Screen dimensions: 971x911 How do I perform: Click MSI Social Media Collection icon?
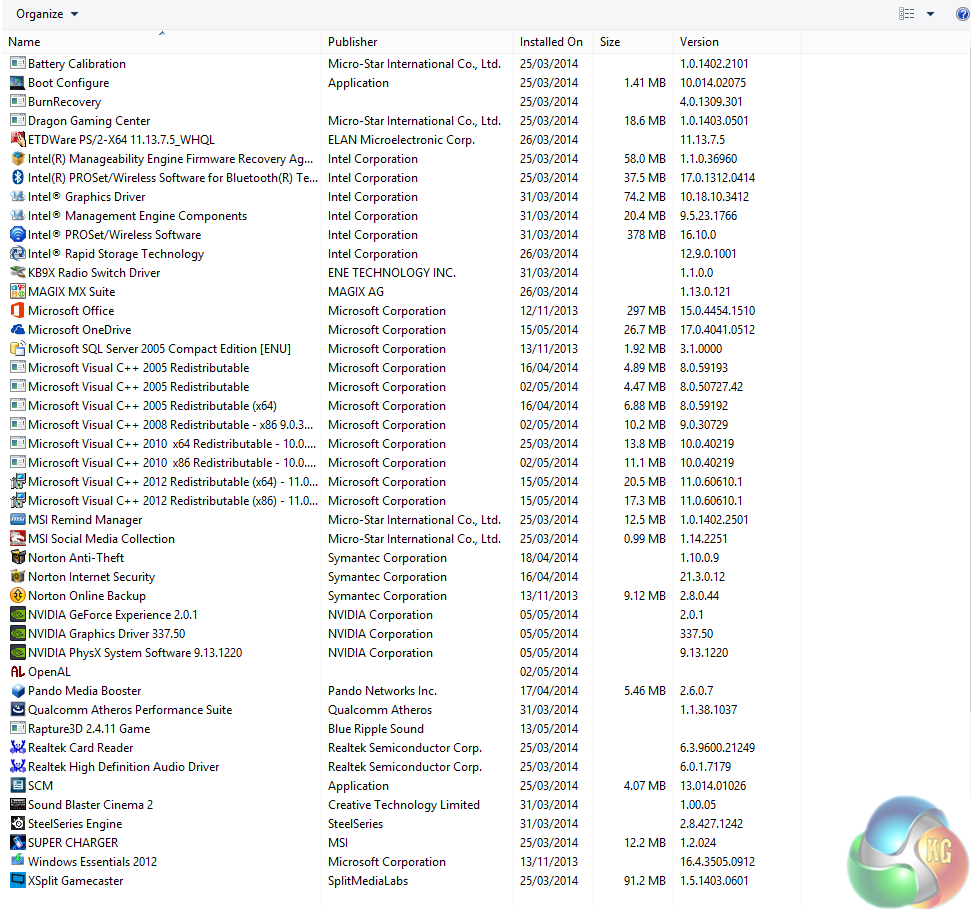tap(18, 538)
